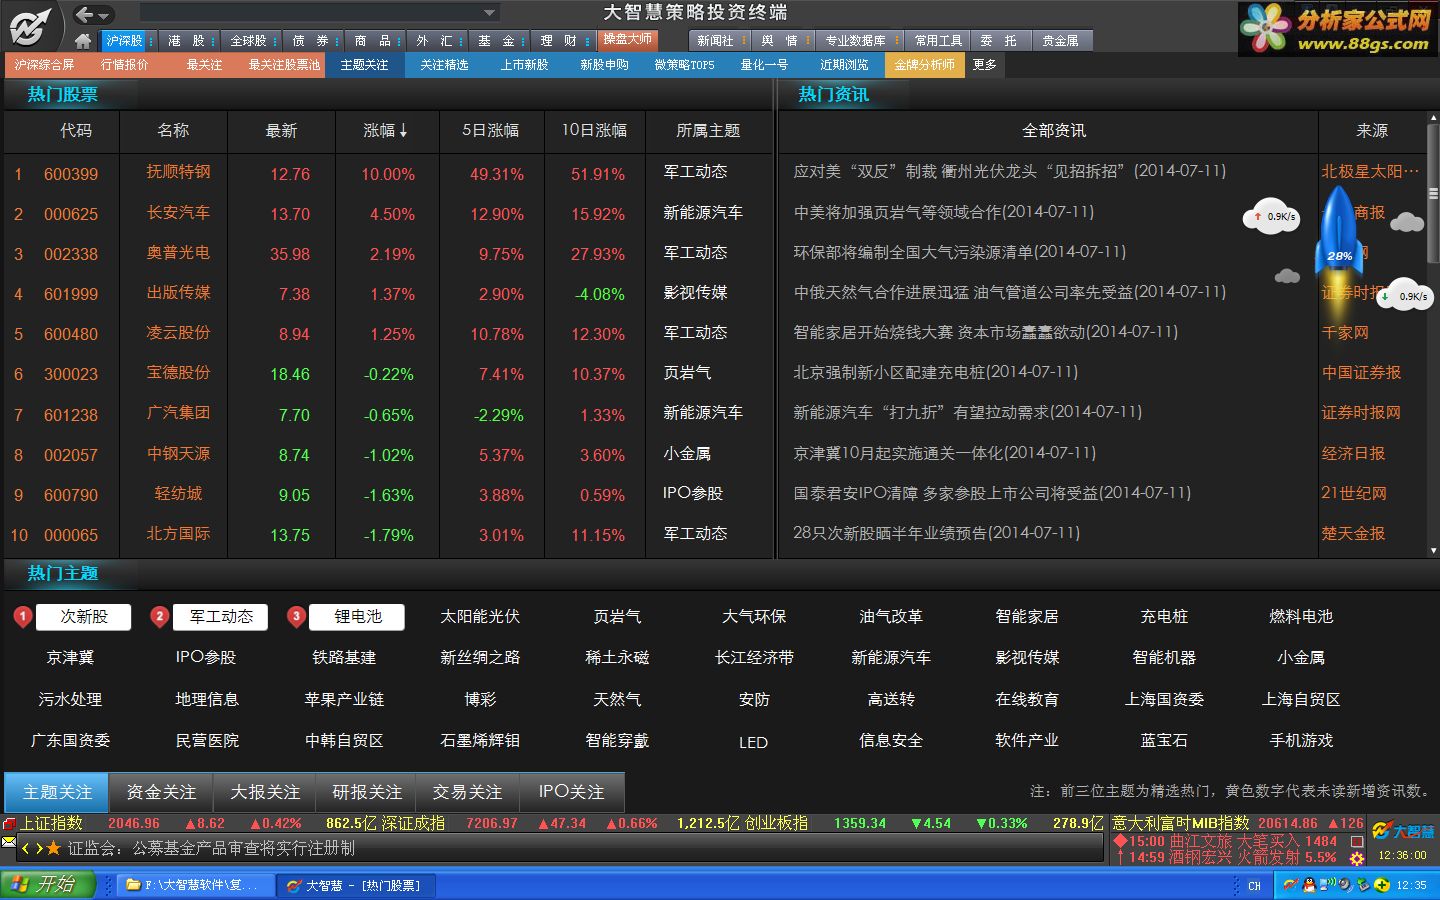Click stock name 奥普光电

point(178,253)
